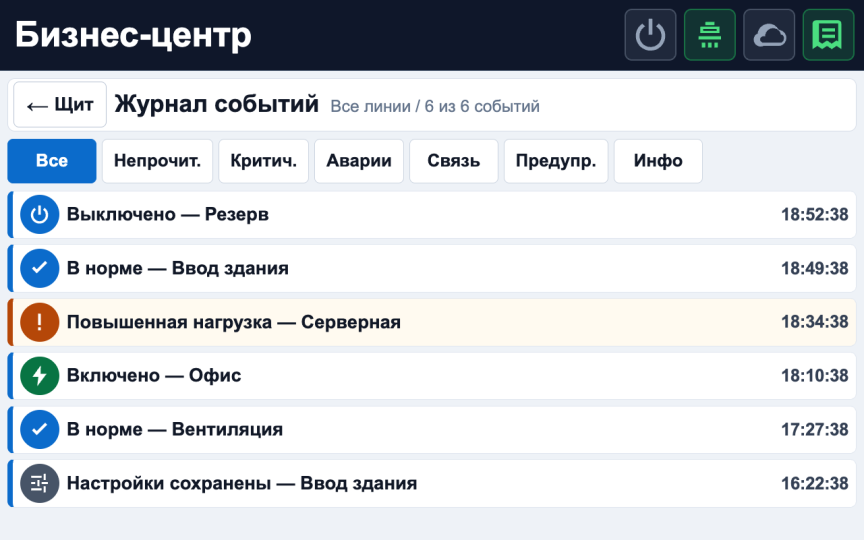Click the timestamp 17:27:38
Viewport: 864px width, 540px height.
point(814,429)
